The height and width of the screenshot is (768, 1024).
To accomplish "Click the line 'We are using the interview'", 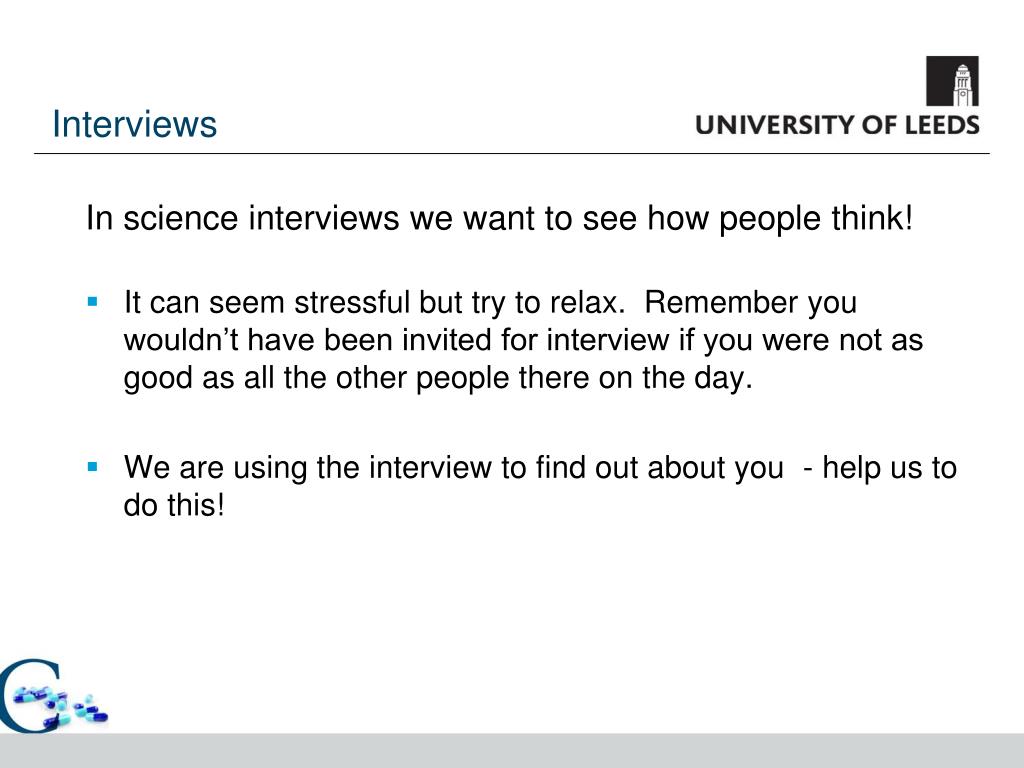I will (x=540, y=468).
